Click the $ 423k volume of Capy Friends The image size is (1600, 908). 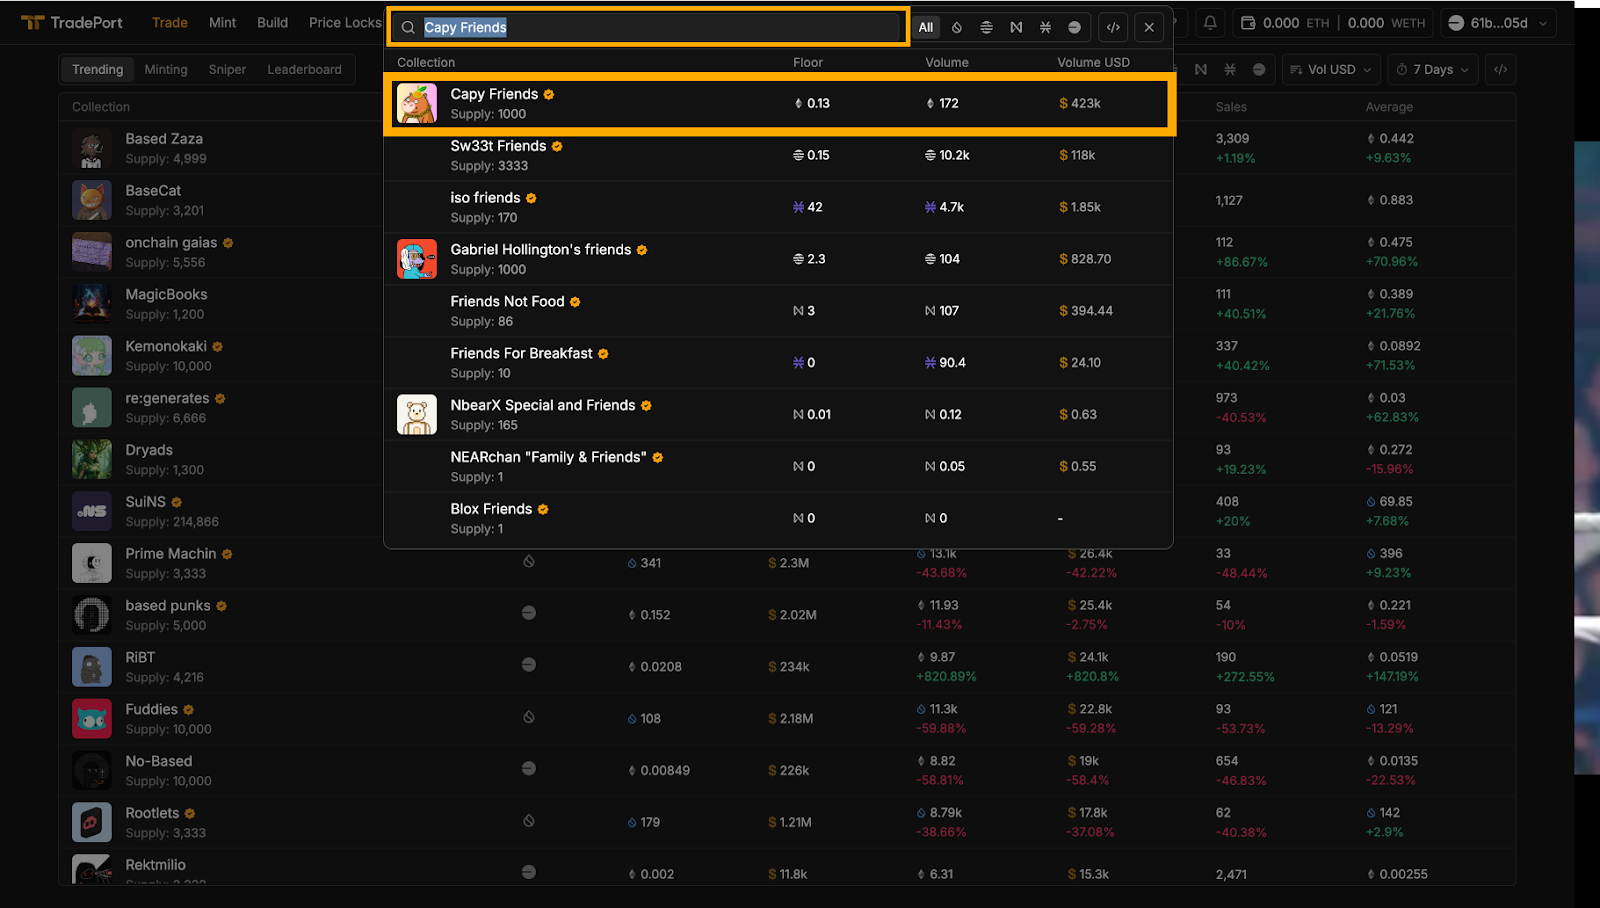(x=1080, y=103)
